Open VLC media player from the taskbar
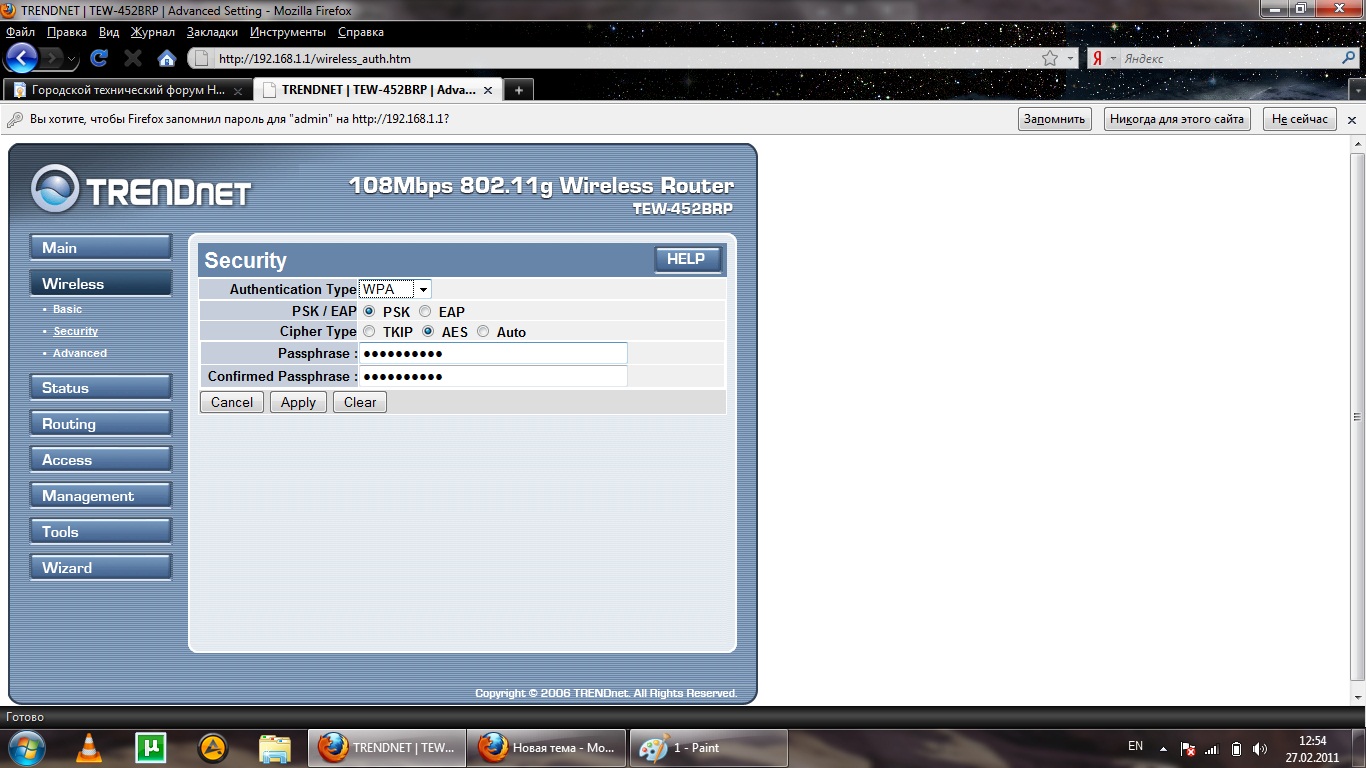 (89, 747)
